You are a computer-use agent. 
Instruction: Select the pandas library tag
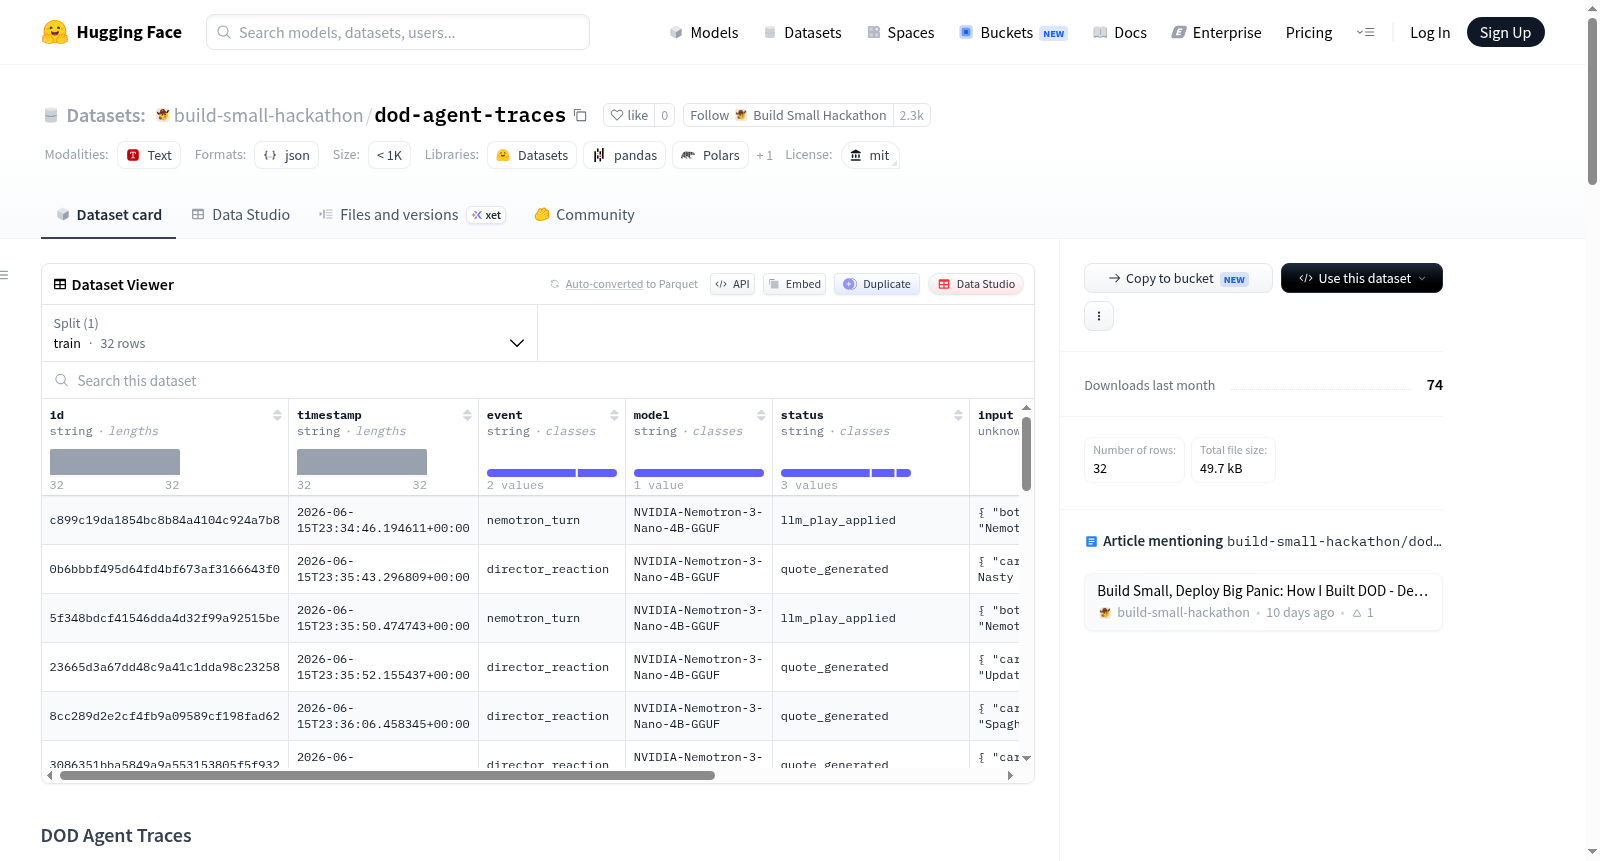coord(625,155)
